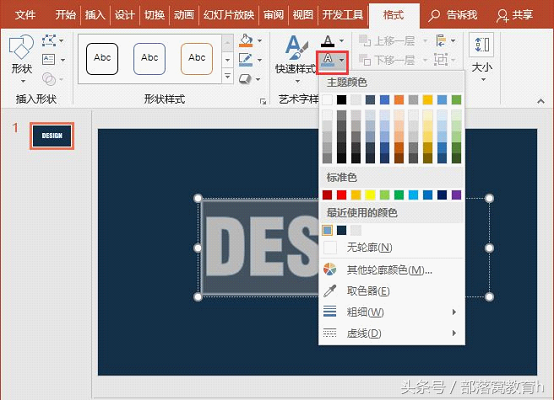The width and height of the screenshot is (554, 400).
Task: Open the Shapes gallery icon
Action: point(21,47)
